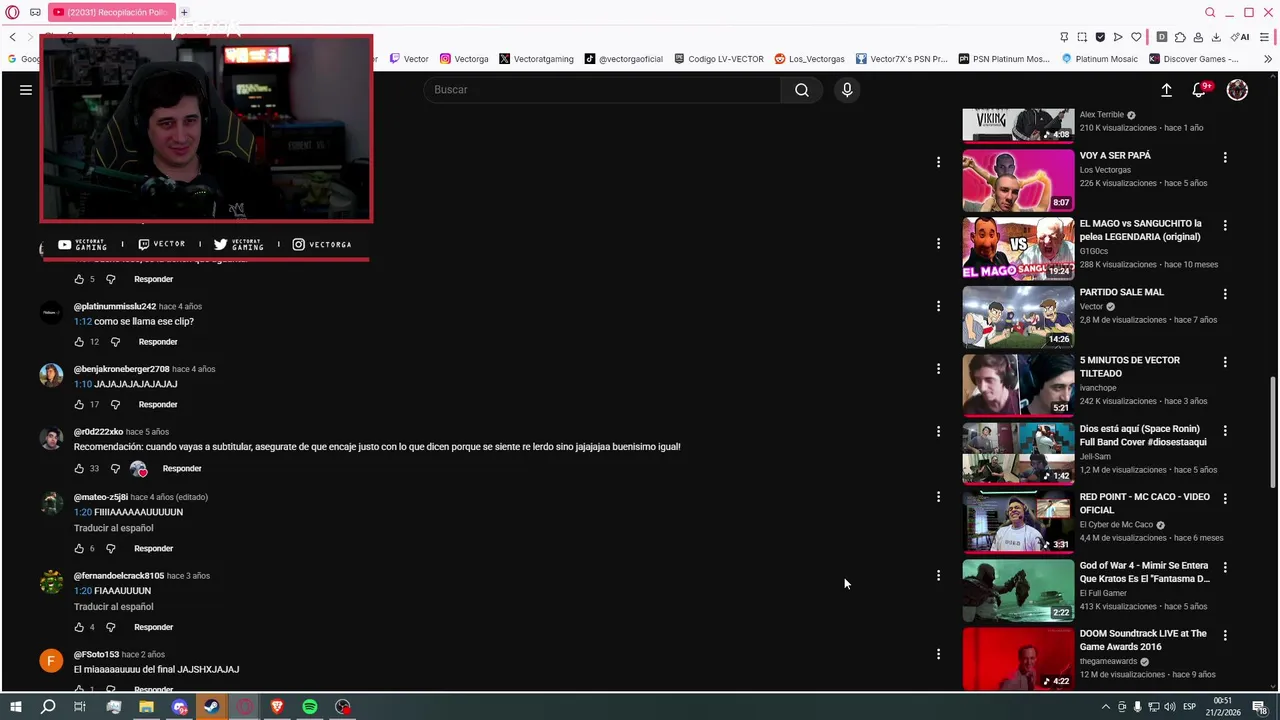1280x720 pixels.
Task: Open options menu for @mateo-z5j8i comment
Action: (x=938, y=497)
